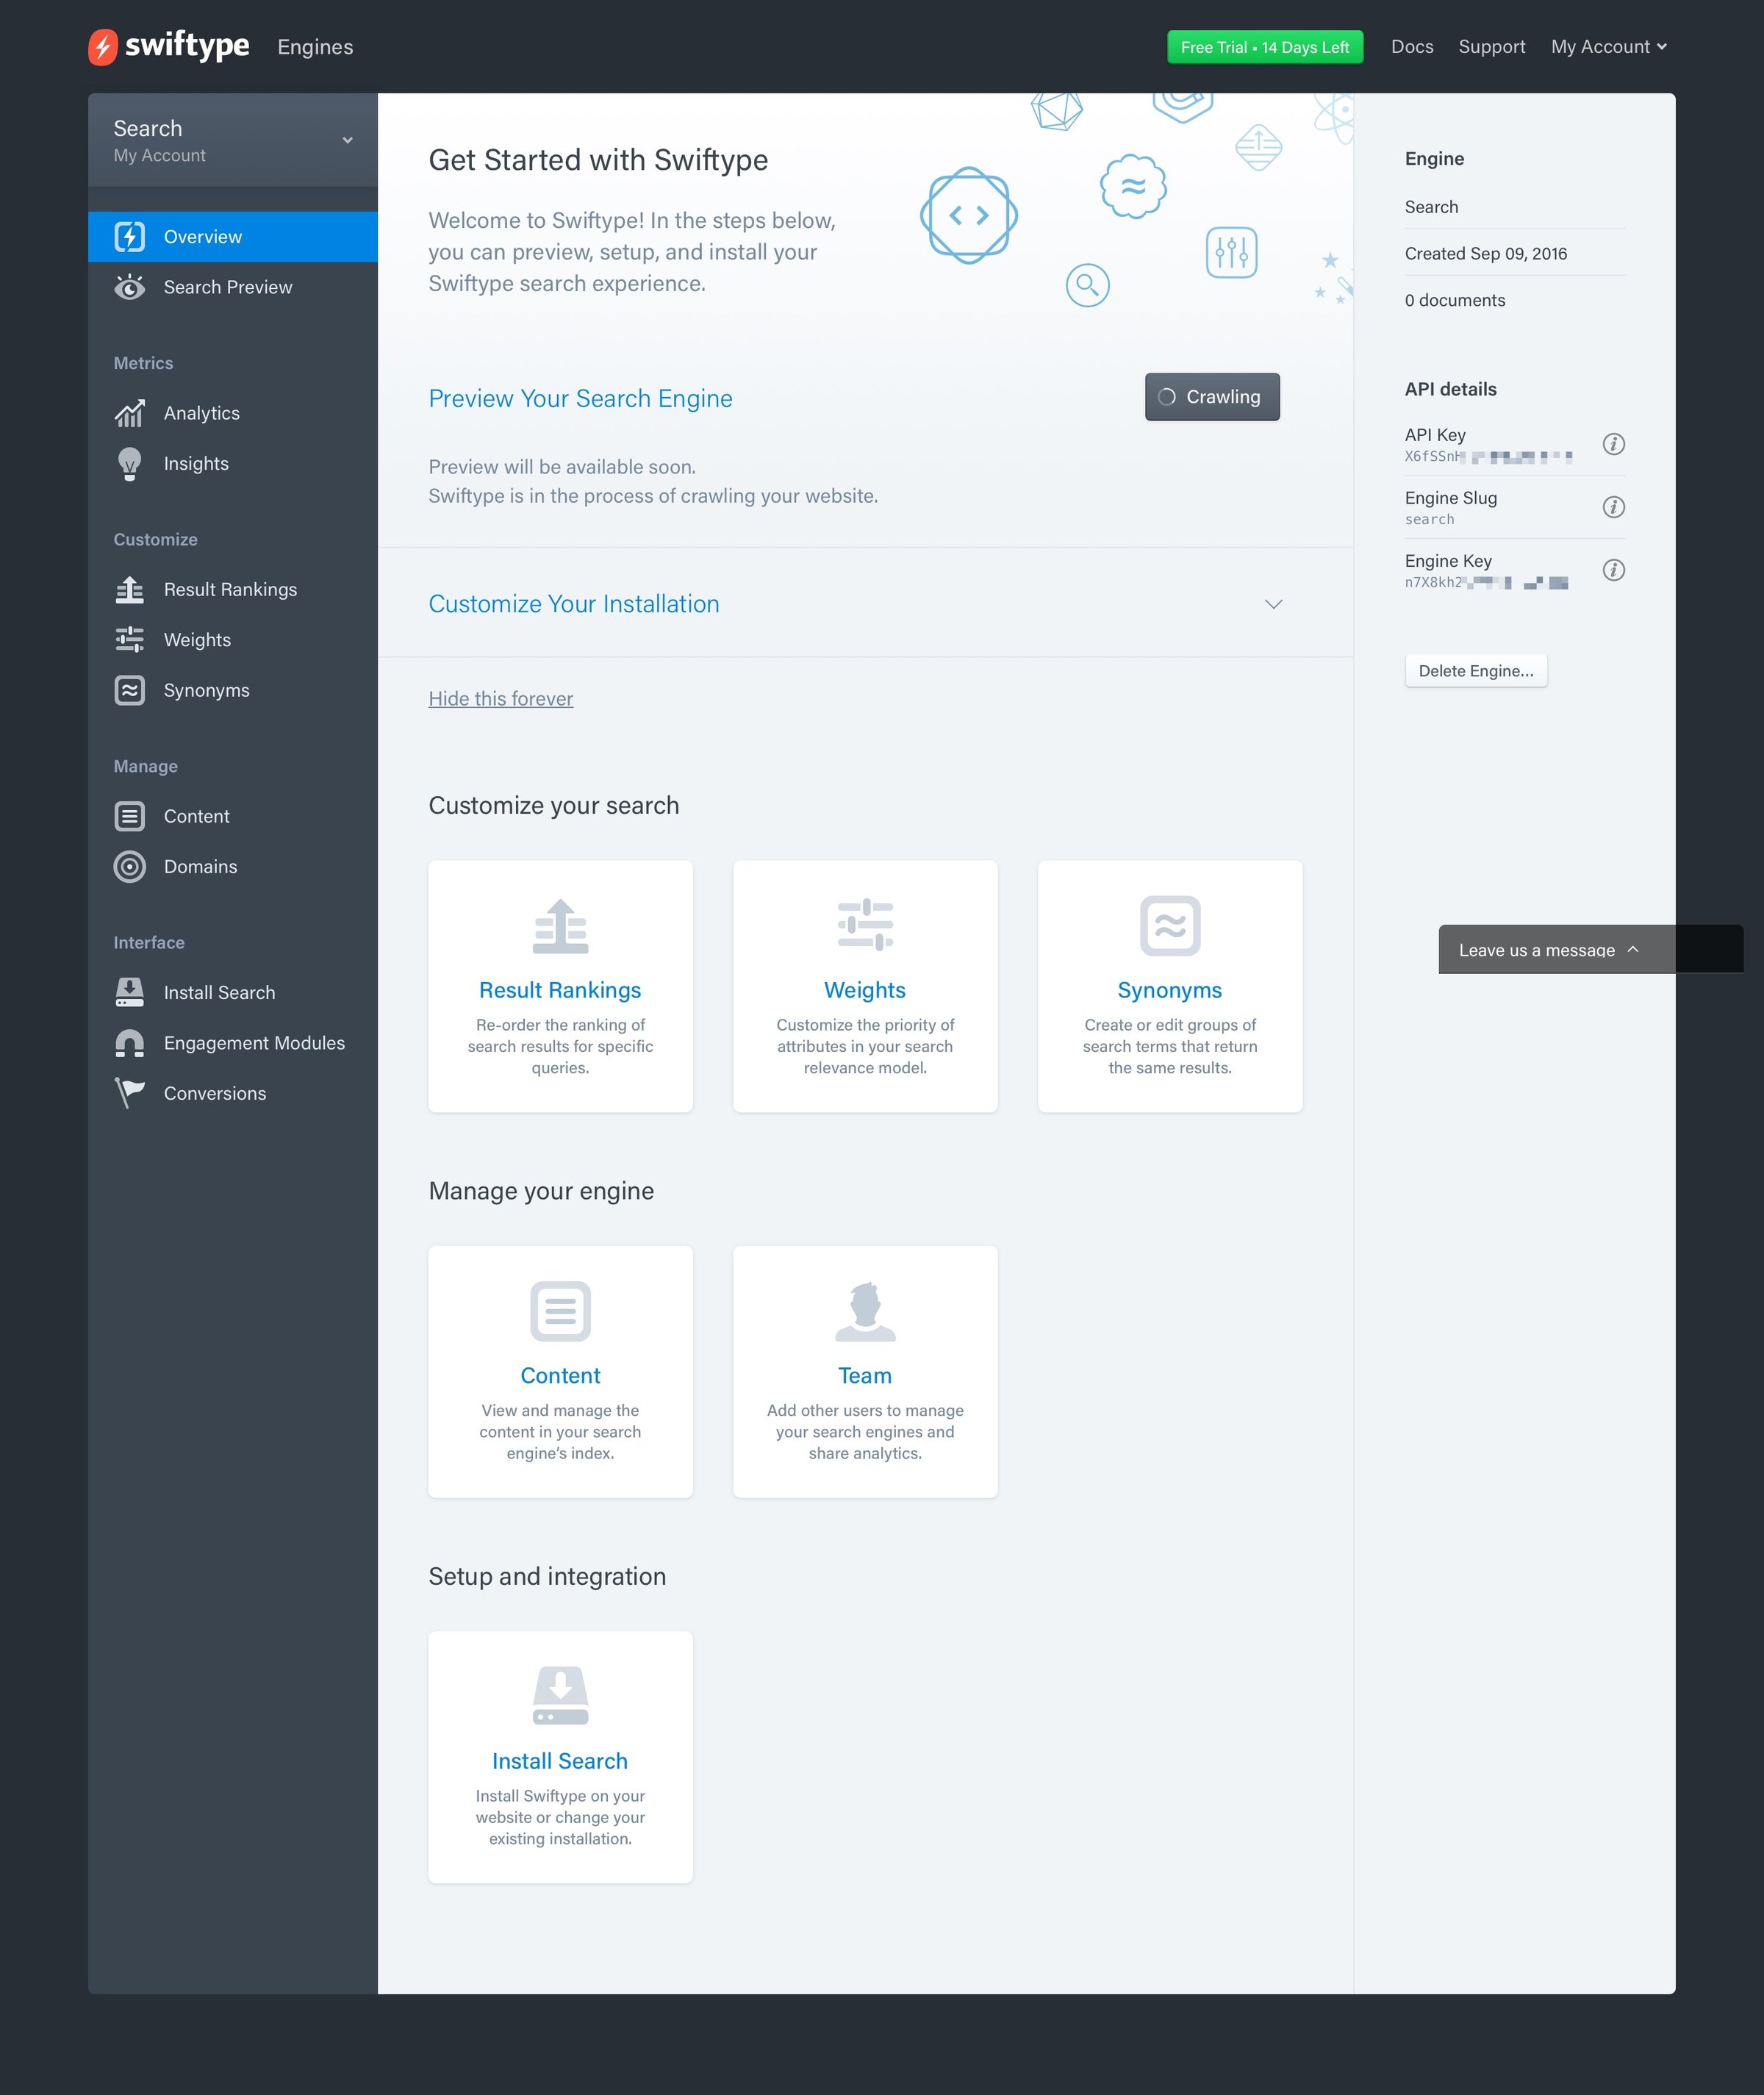
Task: Click the Result Rankings card icon
Action: click(561, 926)
